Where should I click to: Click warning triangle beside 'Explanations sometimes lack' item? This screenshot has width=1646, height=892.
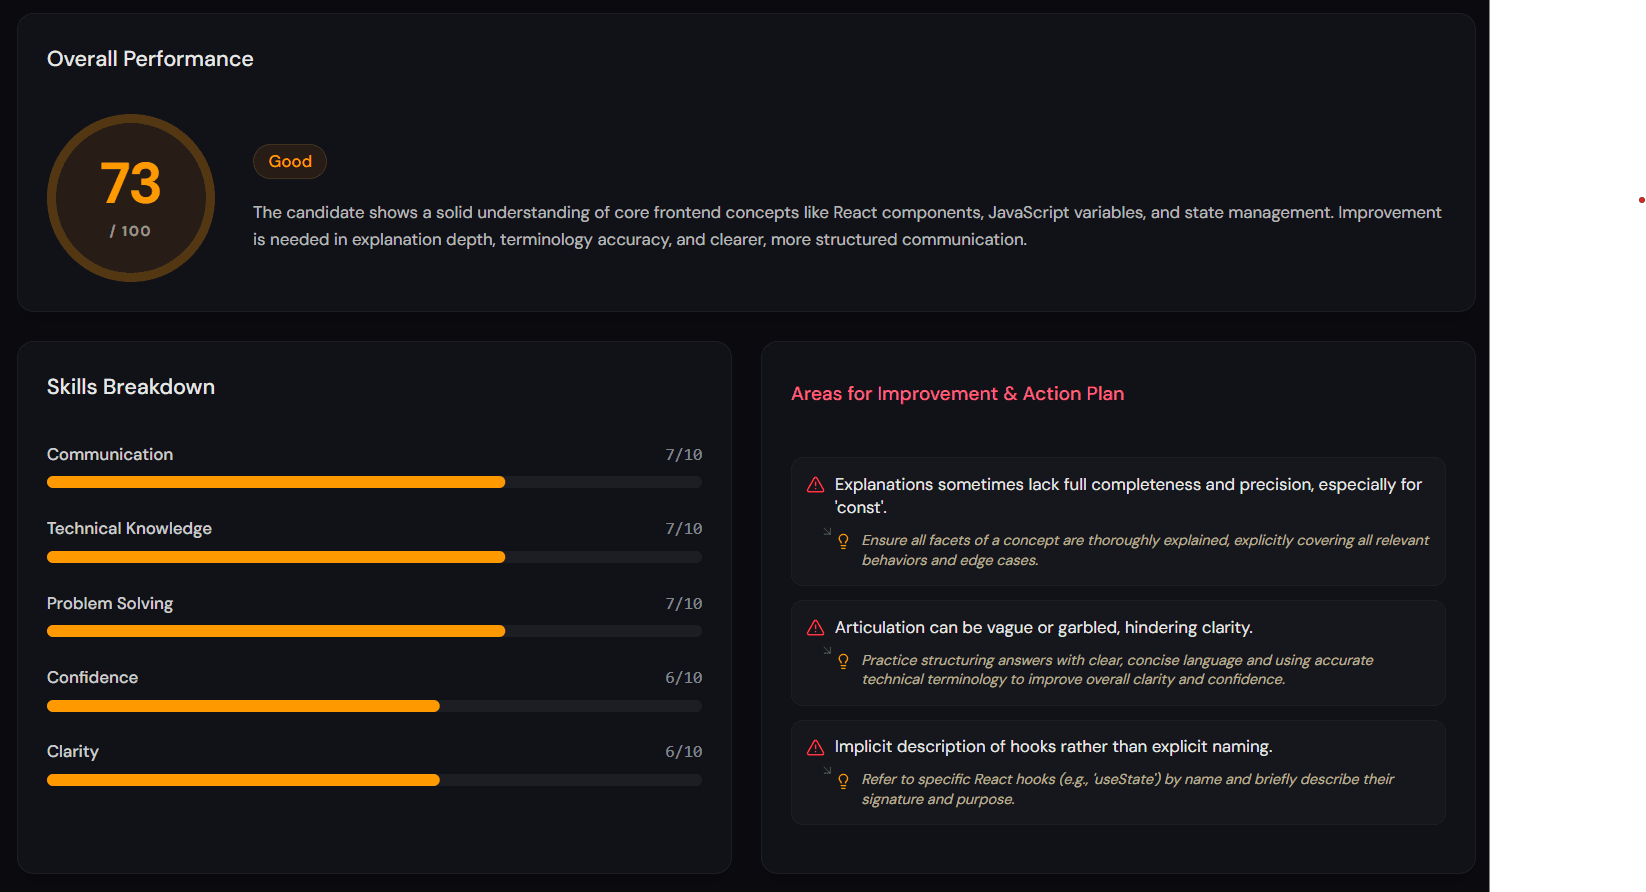(815, 485)
